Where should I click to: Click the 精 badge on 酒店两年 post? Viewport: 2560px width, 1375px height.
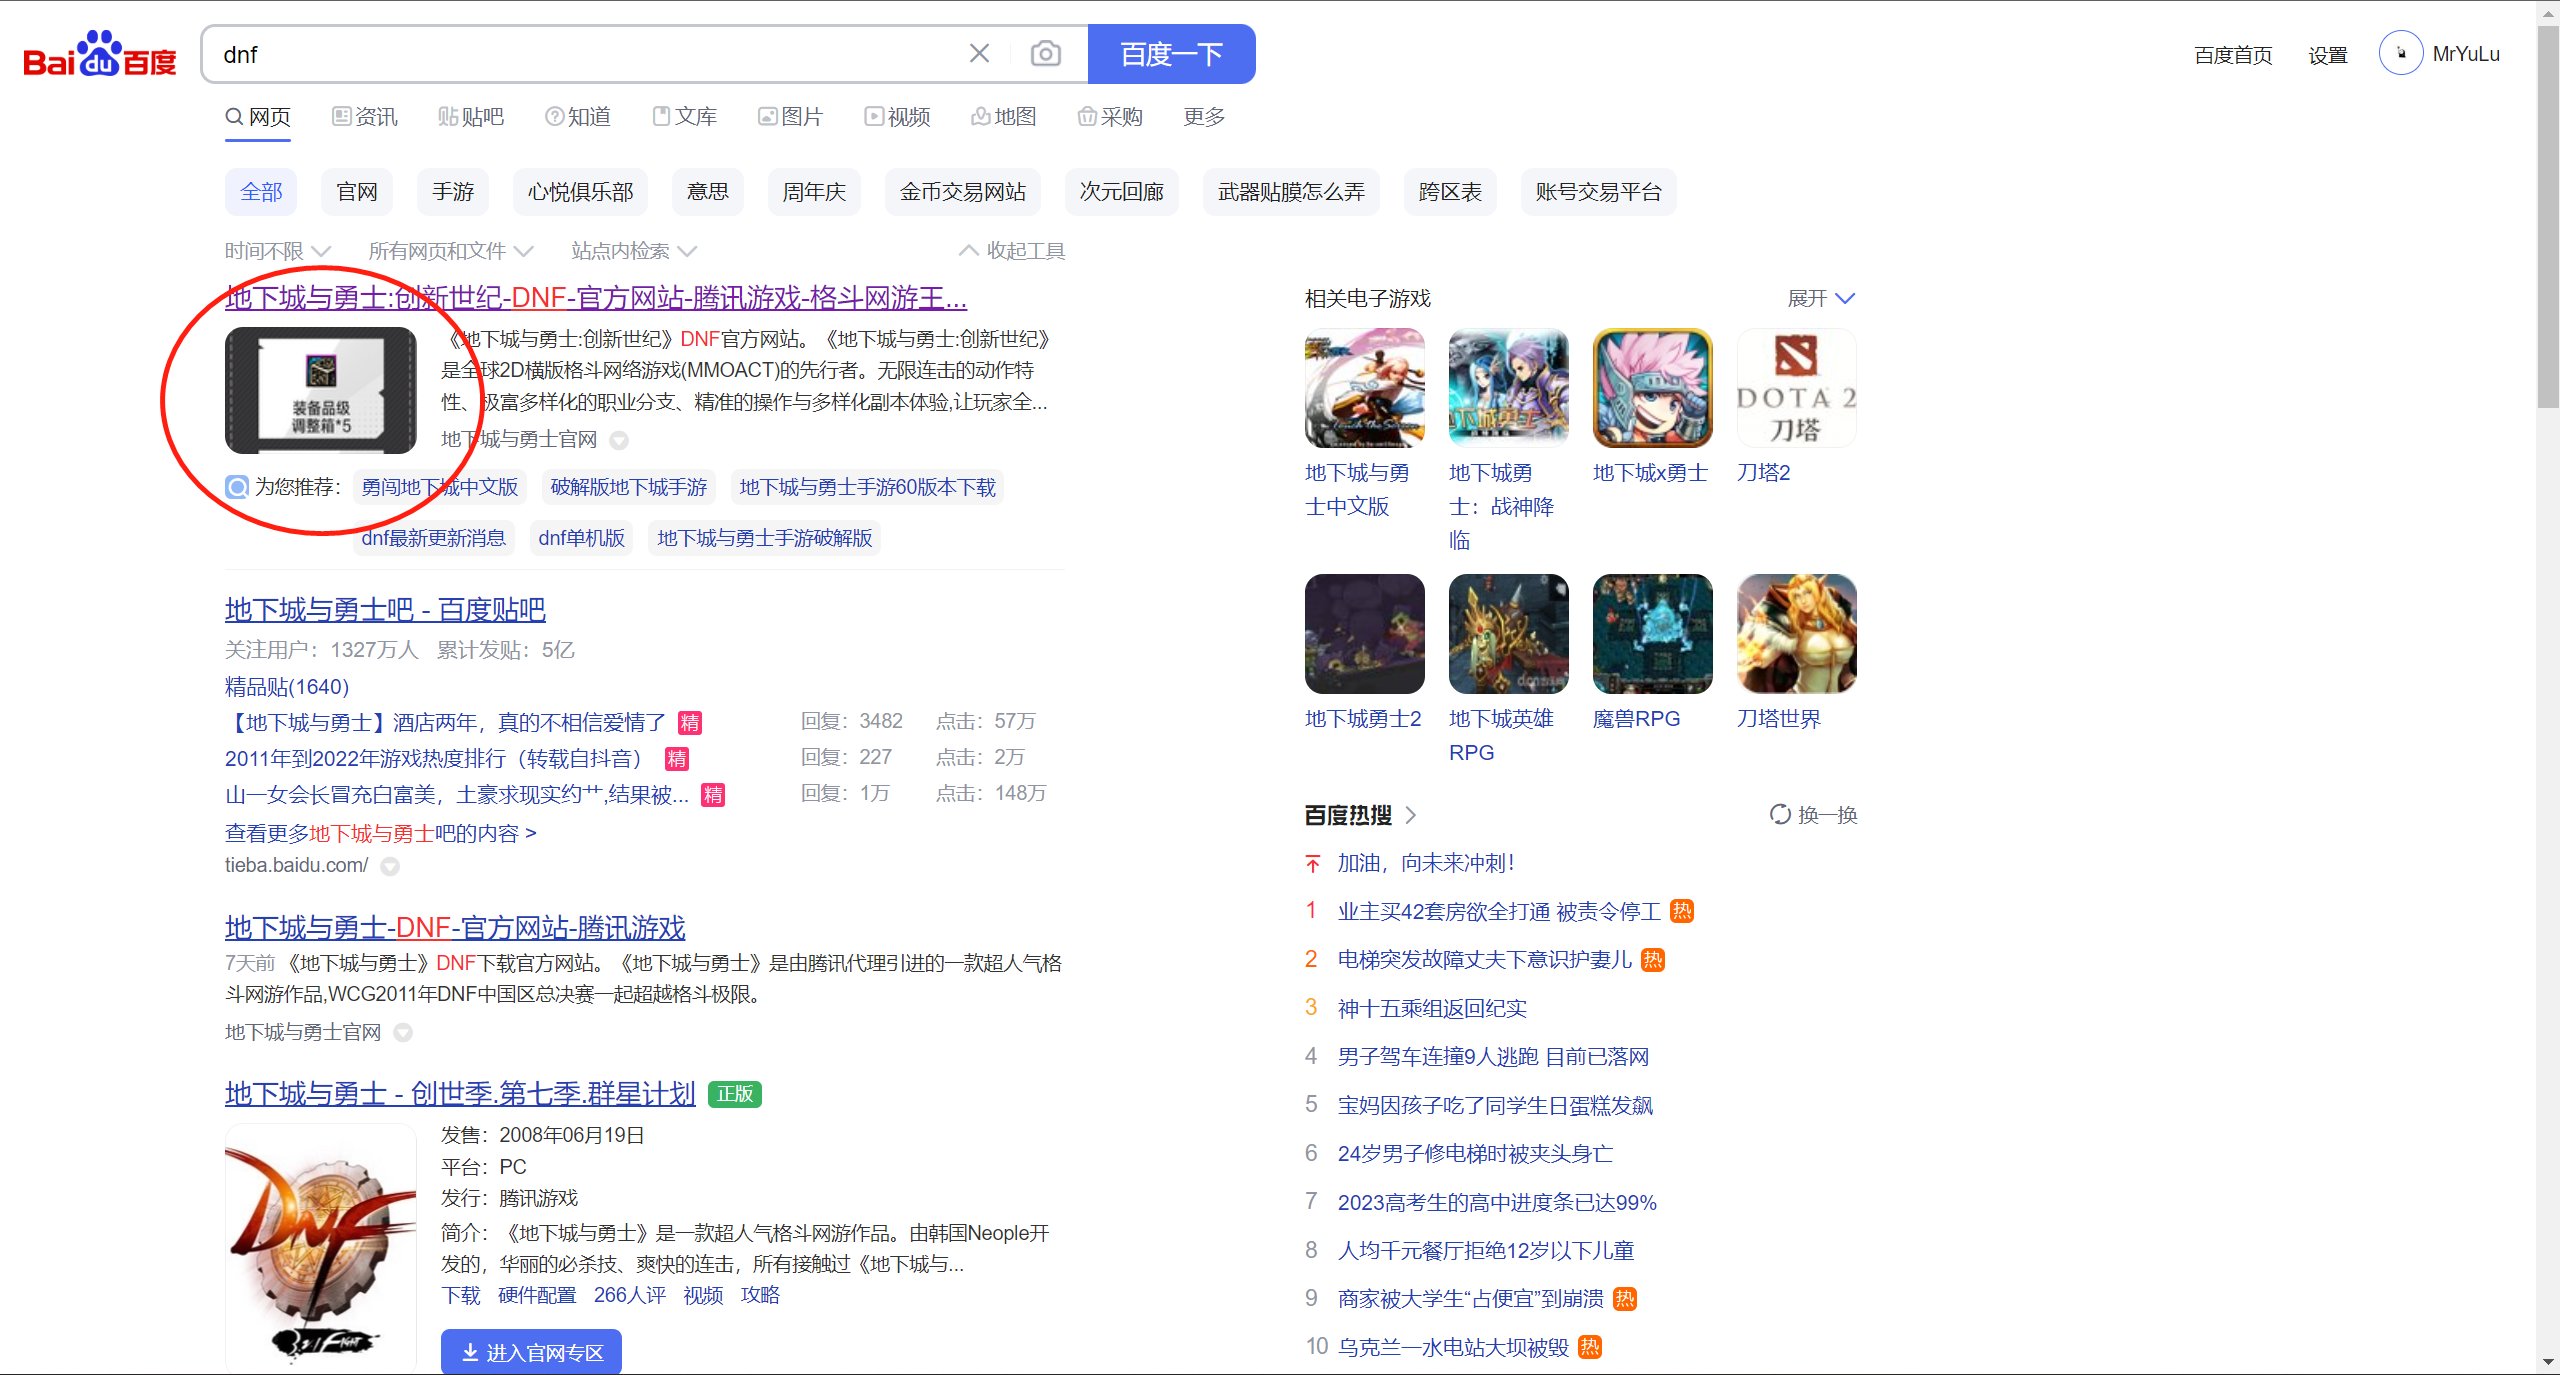coord(690,722)
